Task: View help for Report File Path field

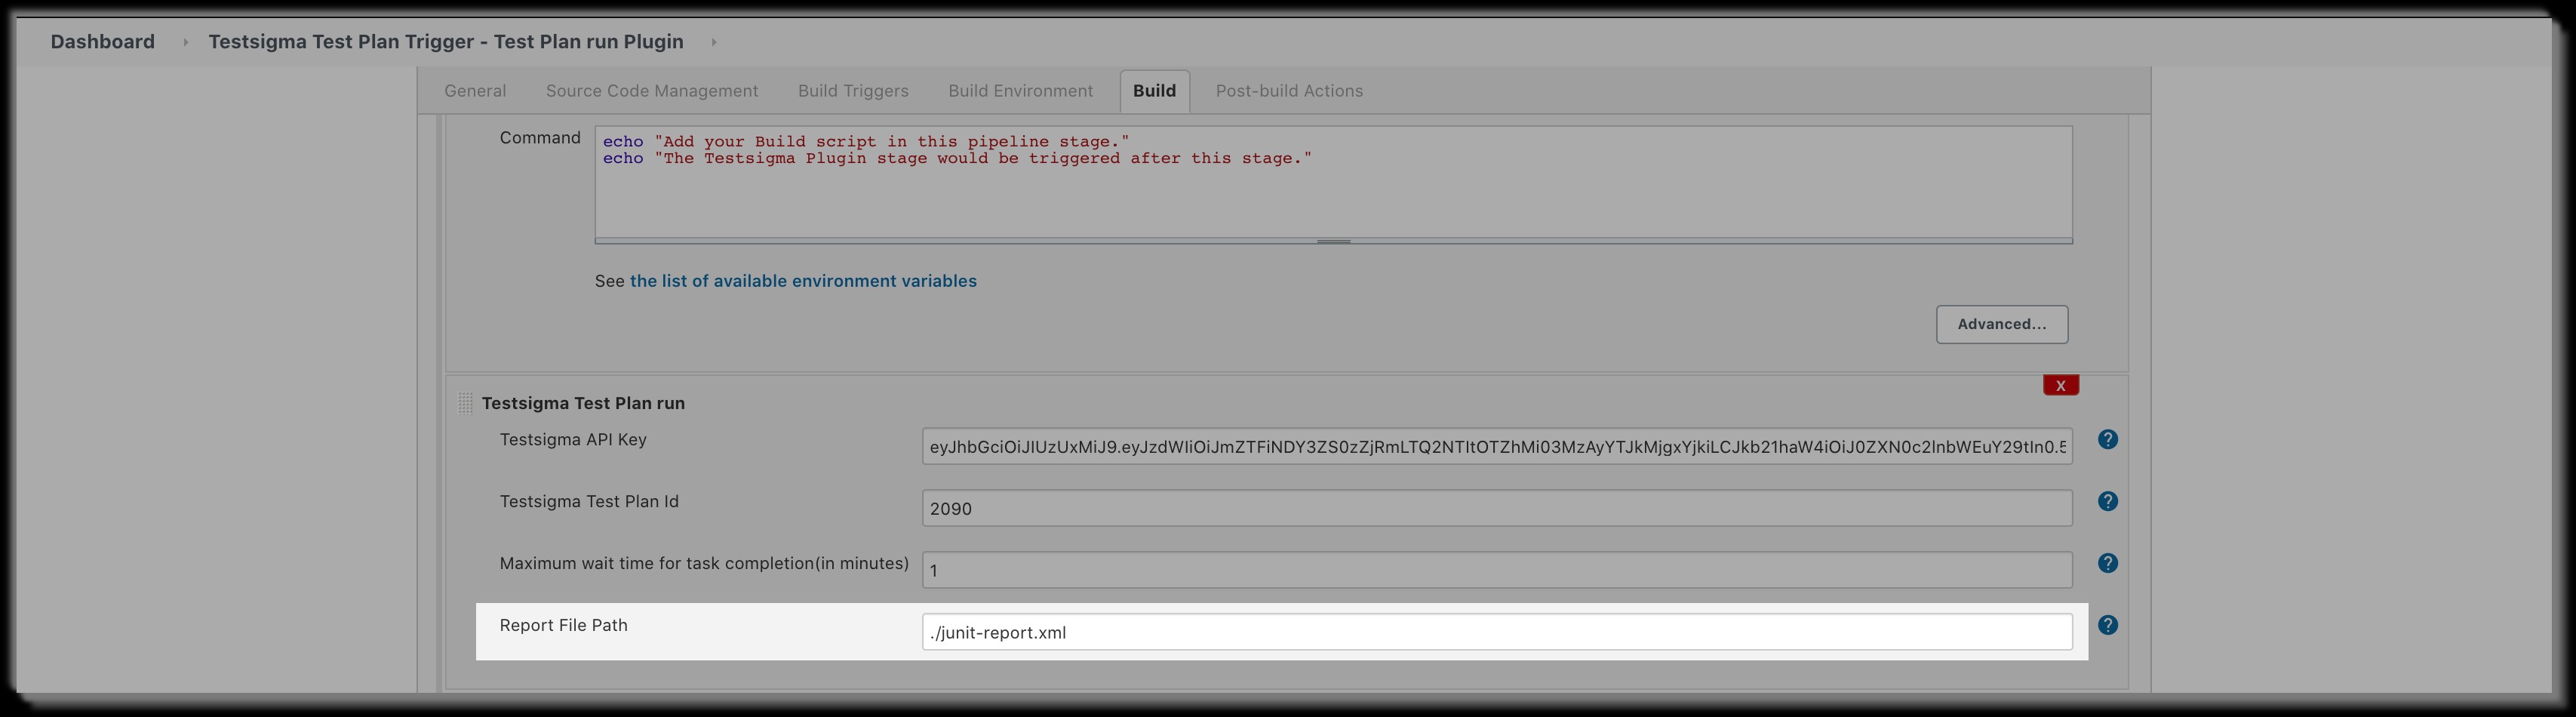Action: [2107, 625]
